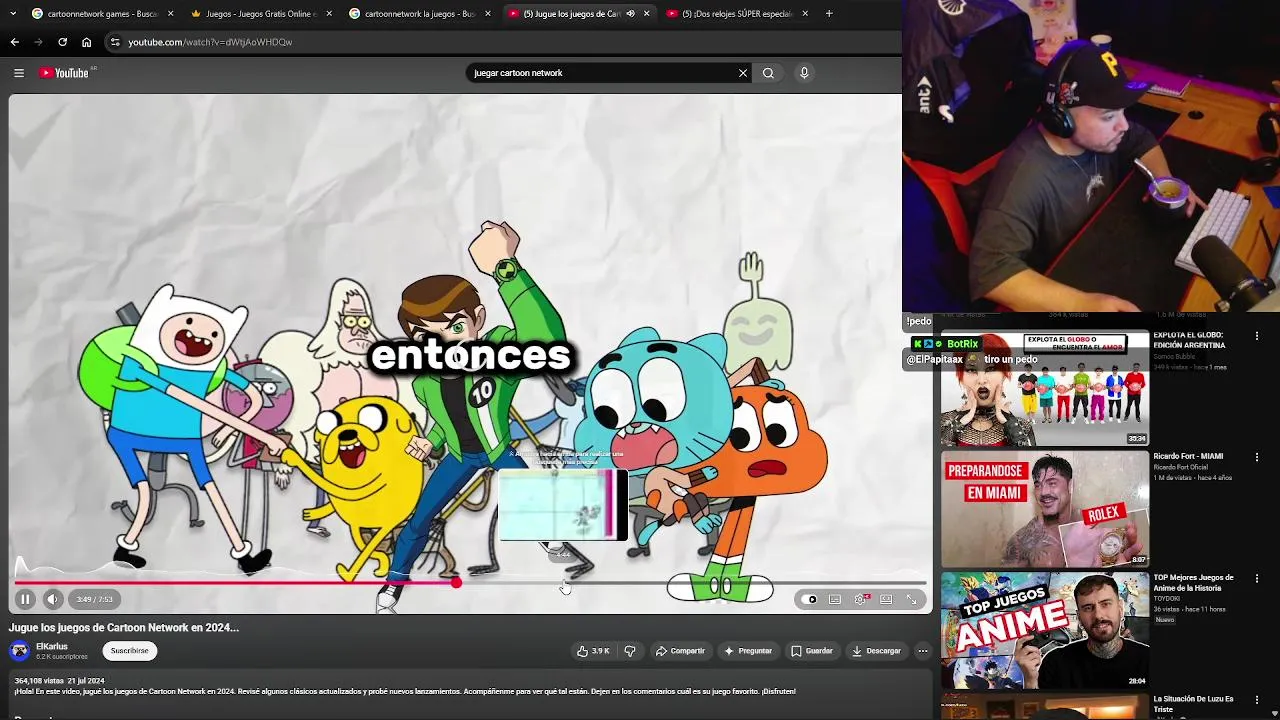The width and height of the screenshot is (1280, 720).
Task: Open 'EXPLOTA EL GLOBO' recommended video thumbnail
Action: [x=1044, y=388]
